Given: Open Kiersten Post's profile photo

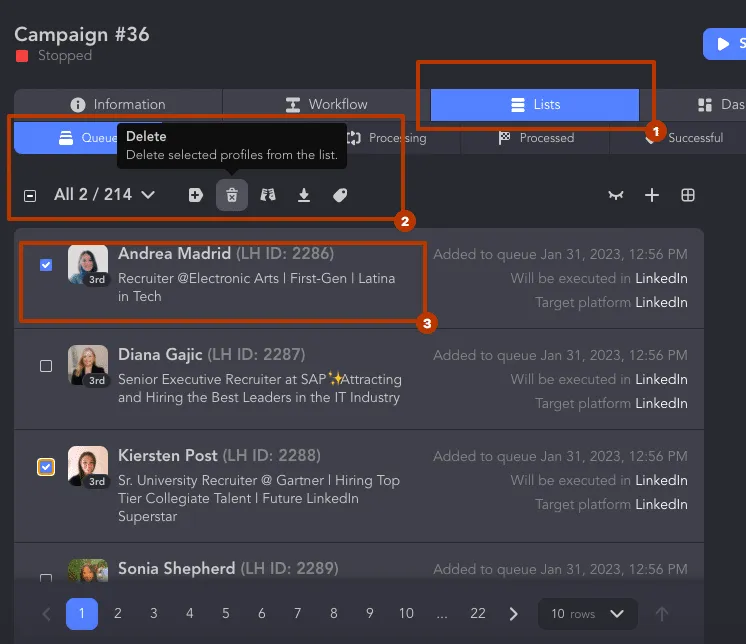Looking at the screenshot, I should (x=88, y=466).
